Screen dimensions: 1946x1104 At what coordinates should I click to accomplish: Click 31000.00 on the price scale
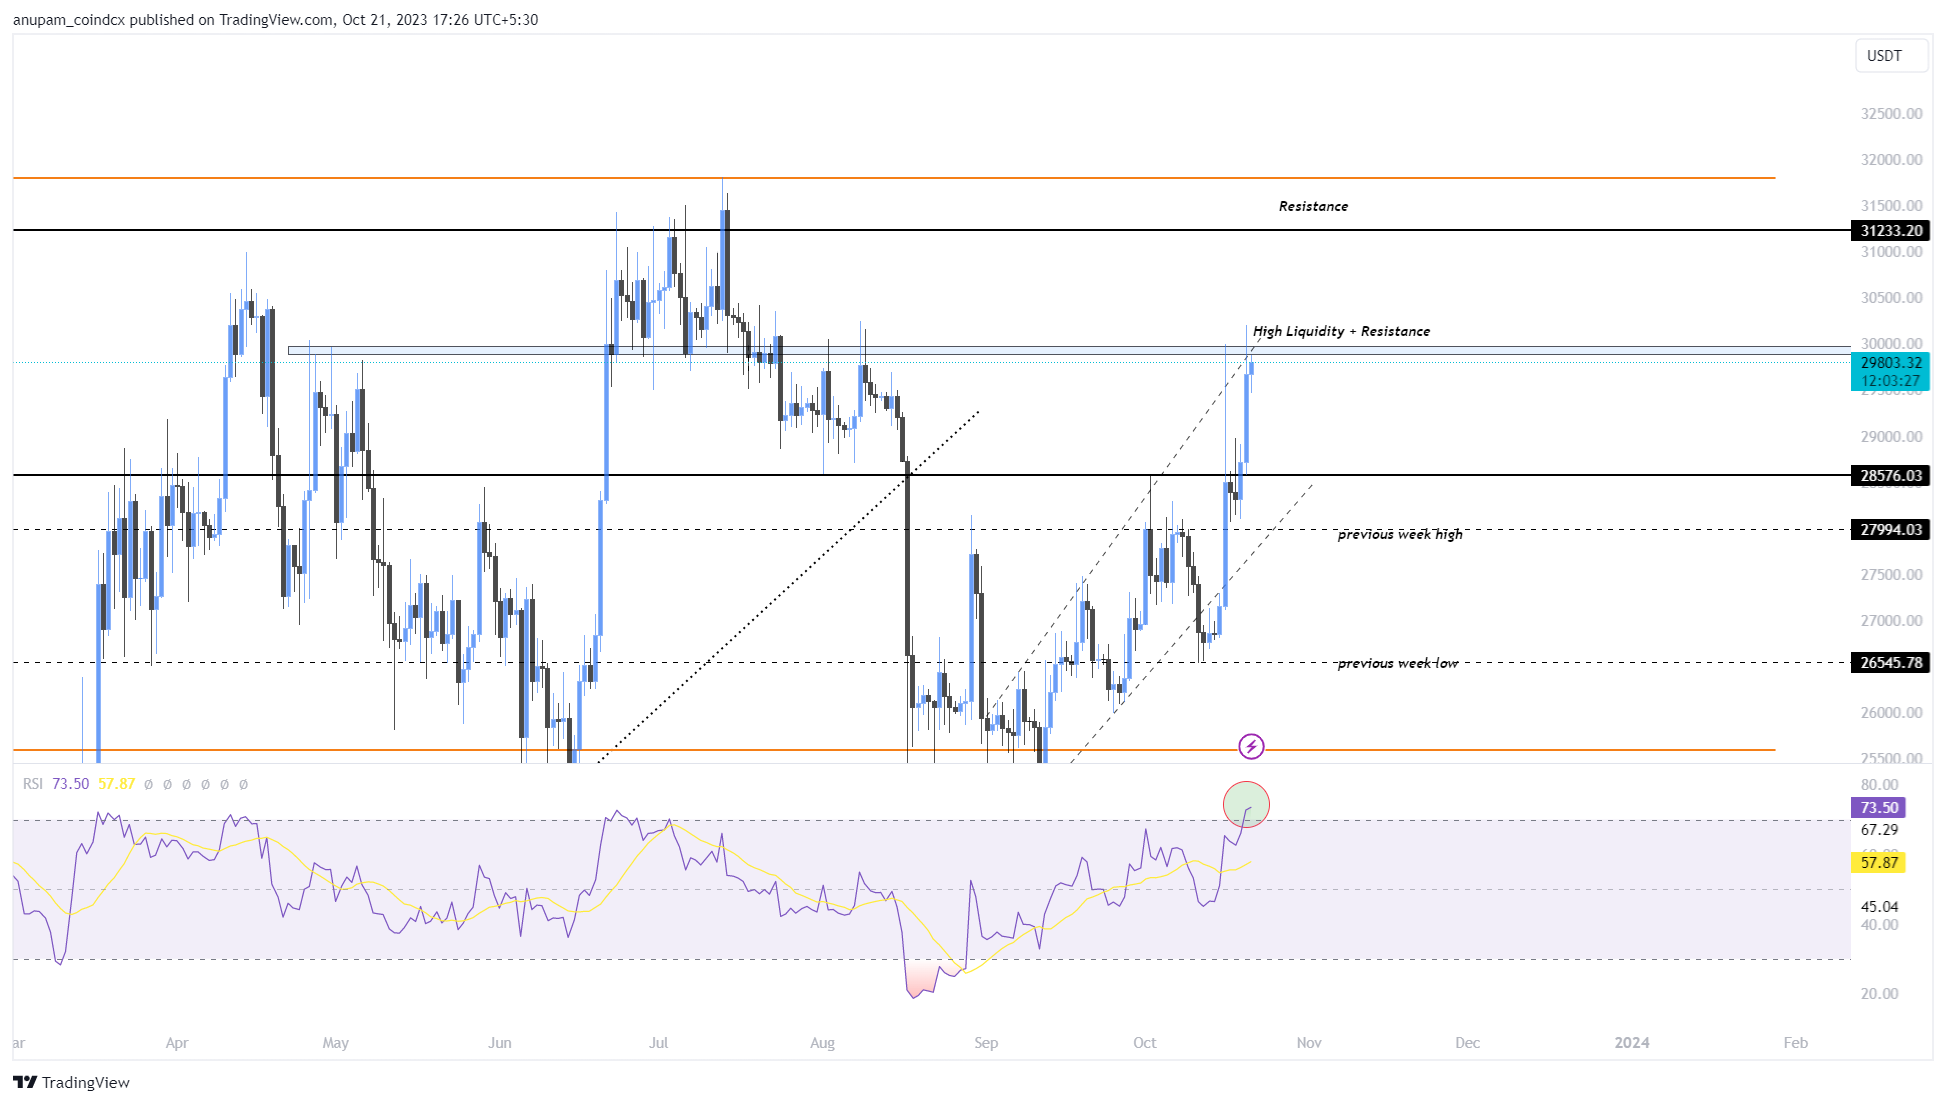click(1891, 252)
